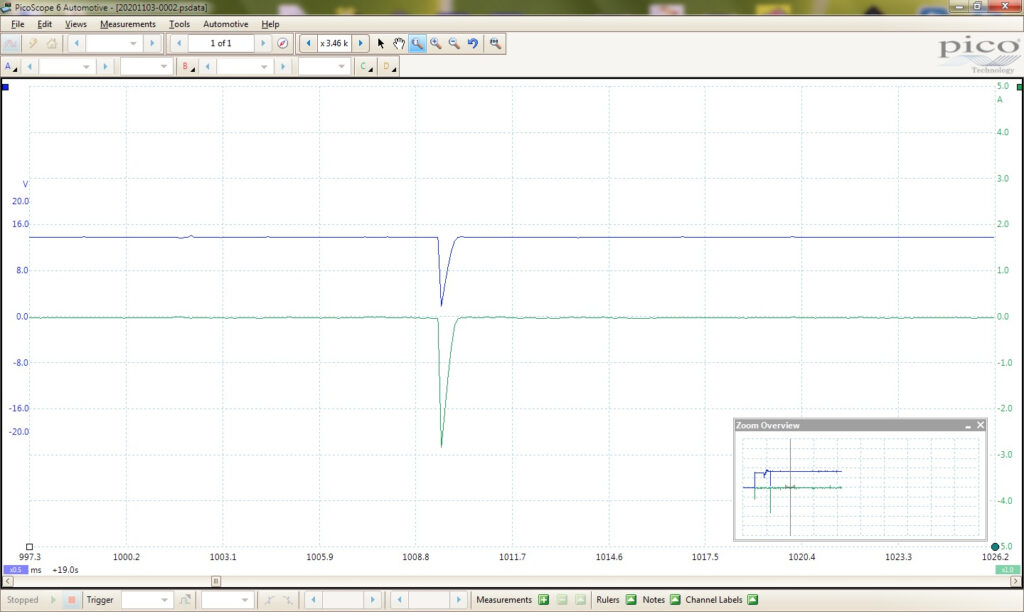The image size is (1024, 612).
Task: Open Channel A range dropdown
Action: 67,66
